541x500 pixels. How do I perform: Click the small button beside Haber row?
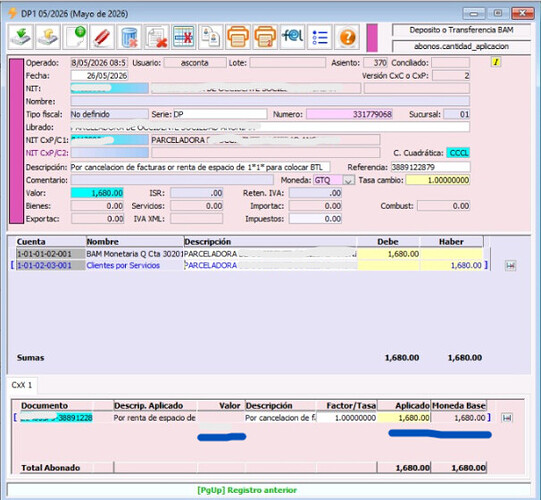510,265
